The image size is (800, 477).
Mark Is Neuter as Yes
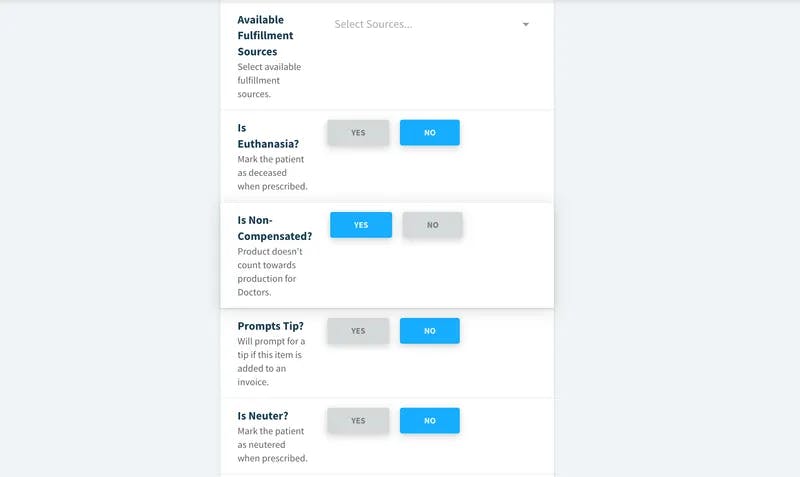pos(358,420)
